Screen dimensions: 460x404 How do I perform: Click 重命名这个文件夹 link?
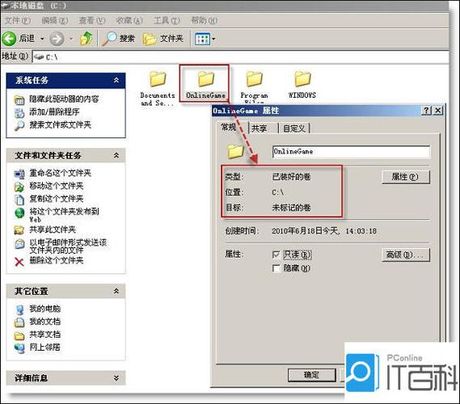coord(60,173)
